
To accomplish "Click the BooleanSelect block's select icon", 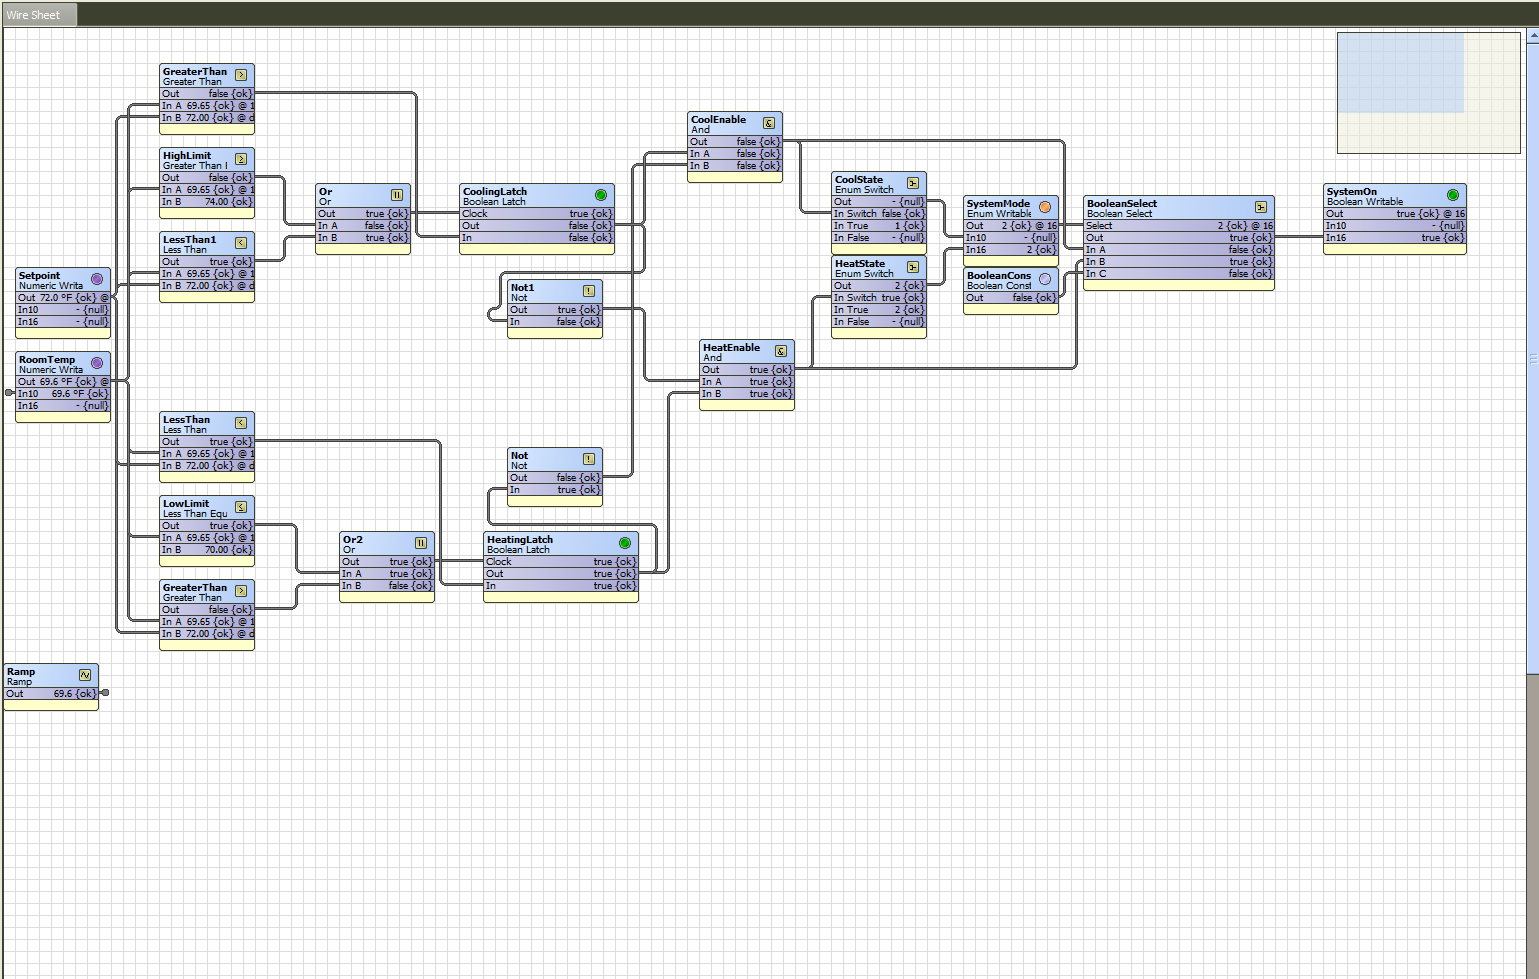I will pos(1261,207).
